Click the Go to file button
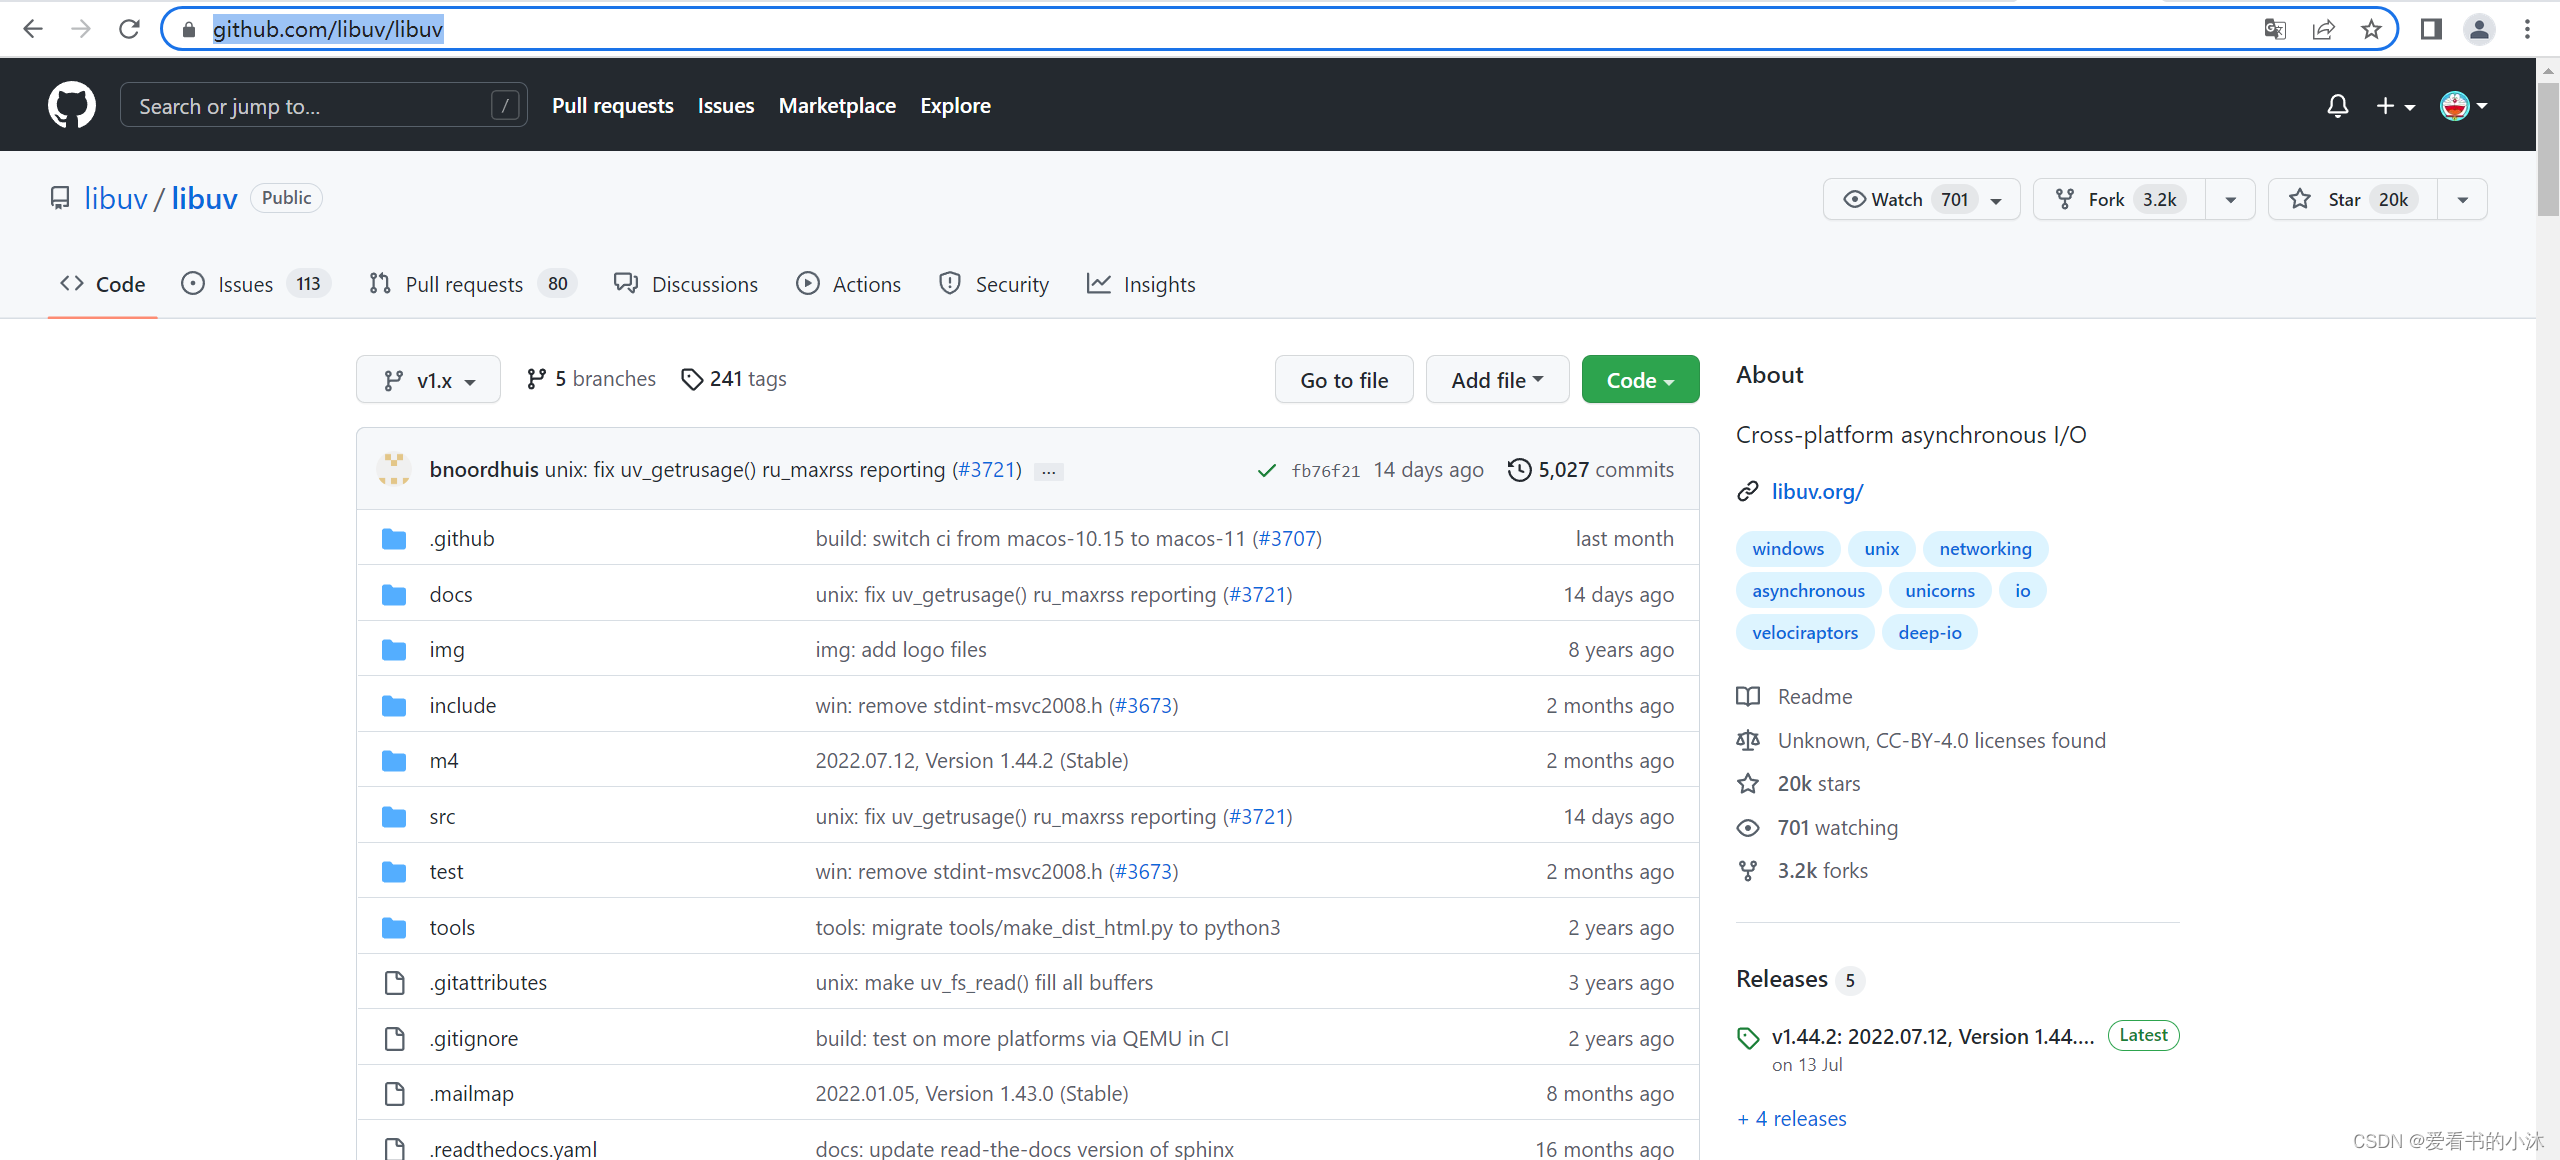2560x1160 pixels. (1343, 380)
